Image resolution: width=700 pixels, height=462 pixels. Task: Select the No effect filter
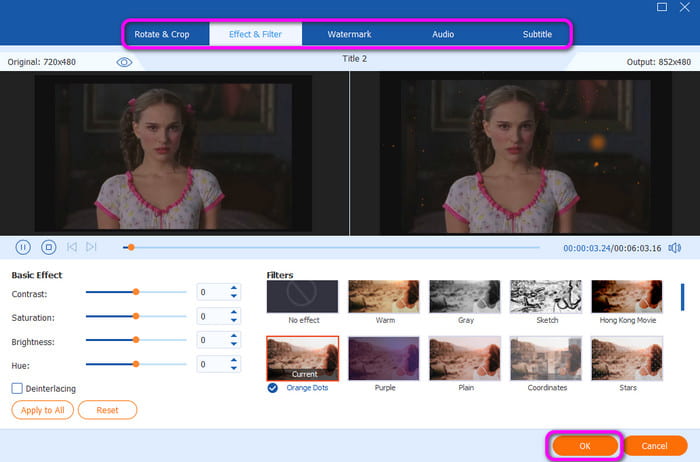[x=302, y=296]
